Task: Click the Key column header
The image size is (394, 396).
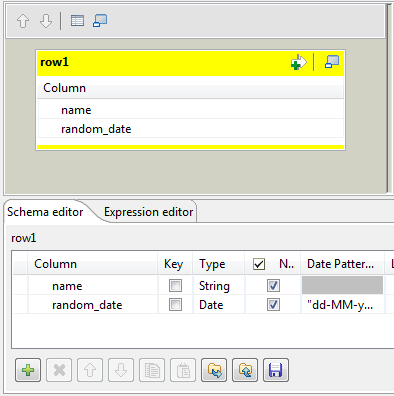Action: coord(174,264)
